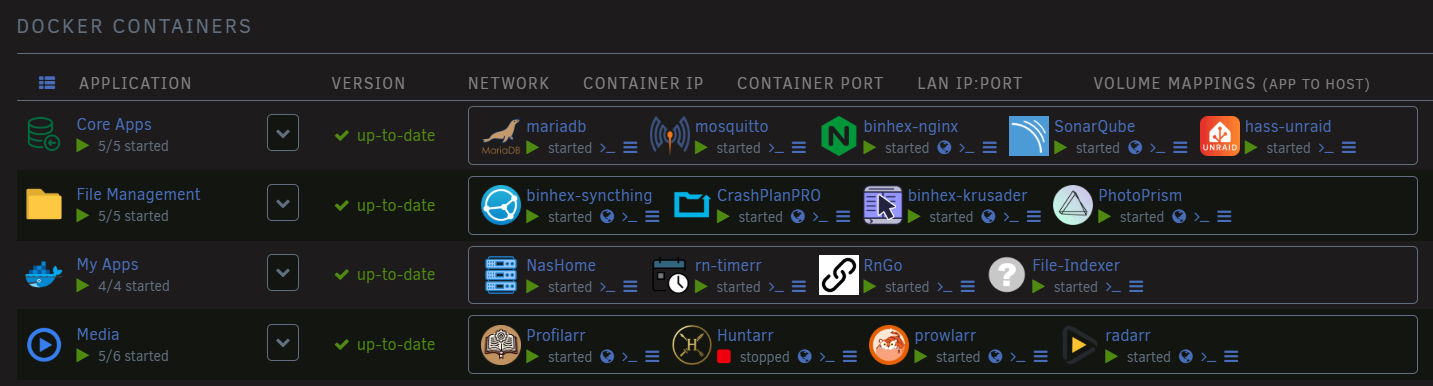Click the radarr play-arrow icon

click(x=1081, y=345)
